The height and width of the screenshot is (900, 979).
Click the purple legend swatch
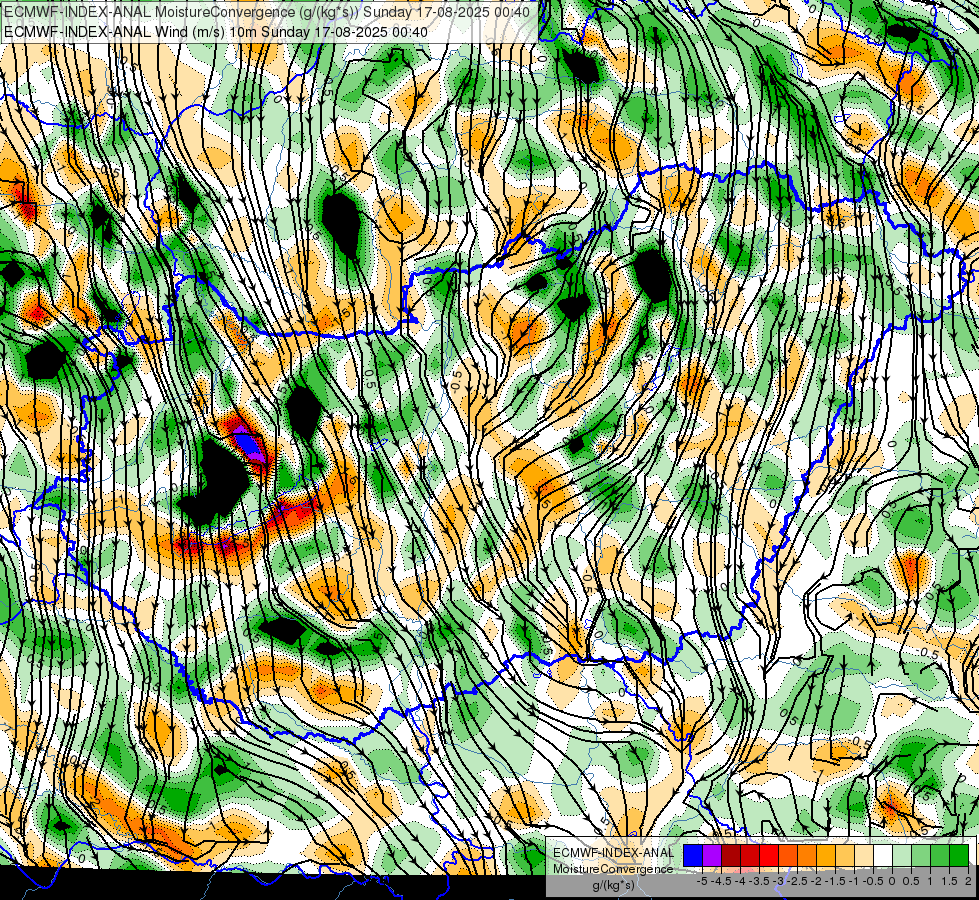[712, 855]
